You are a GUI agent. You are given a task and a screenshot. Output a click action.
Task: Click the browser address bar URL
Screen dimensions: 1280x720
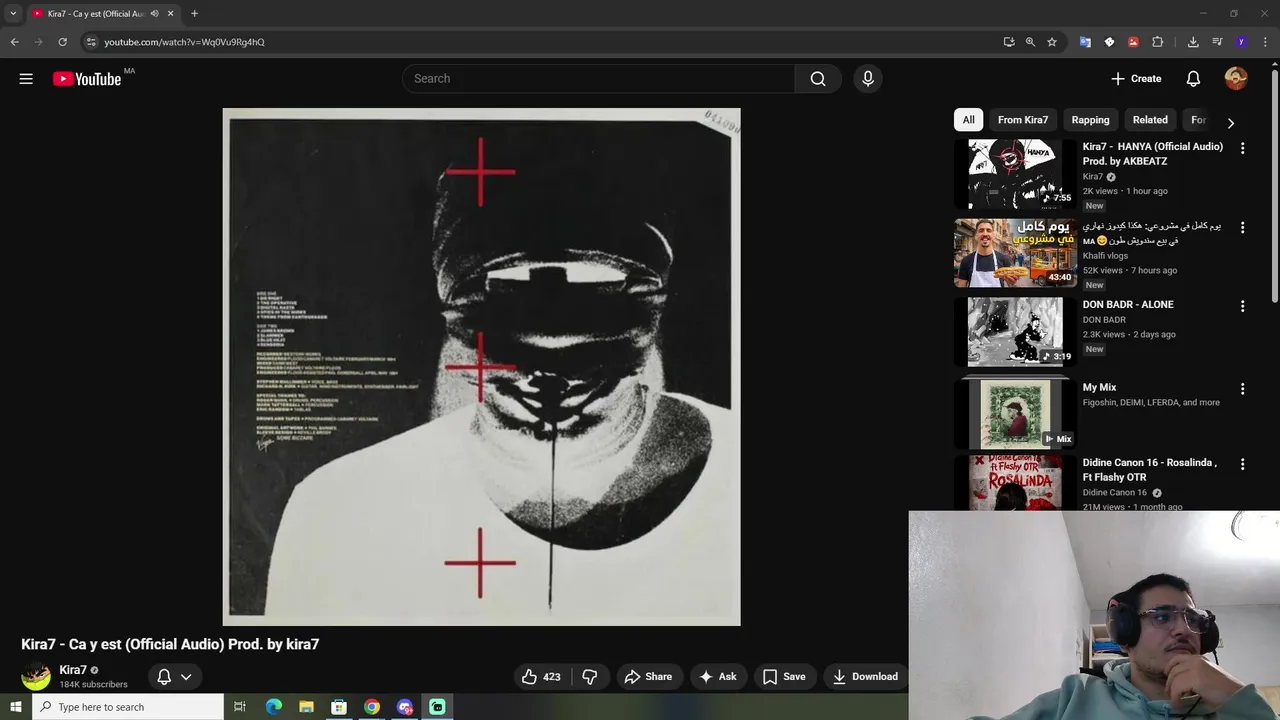click(x=185, y=42)
